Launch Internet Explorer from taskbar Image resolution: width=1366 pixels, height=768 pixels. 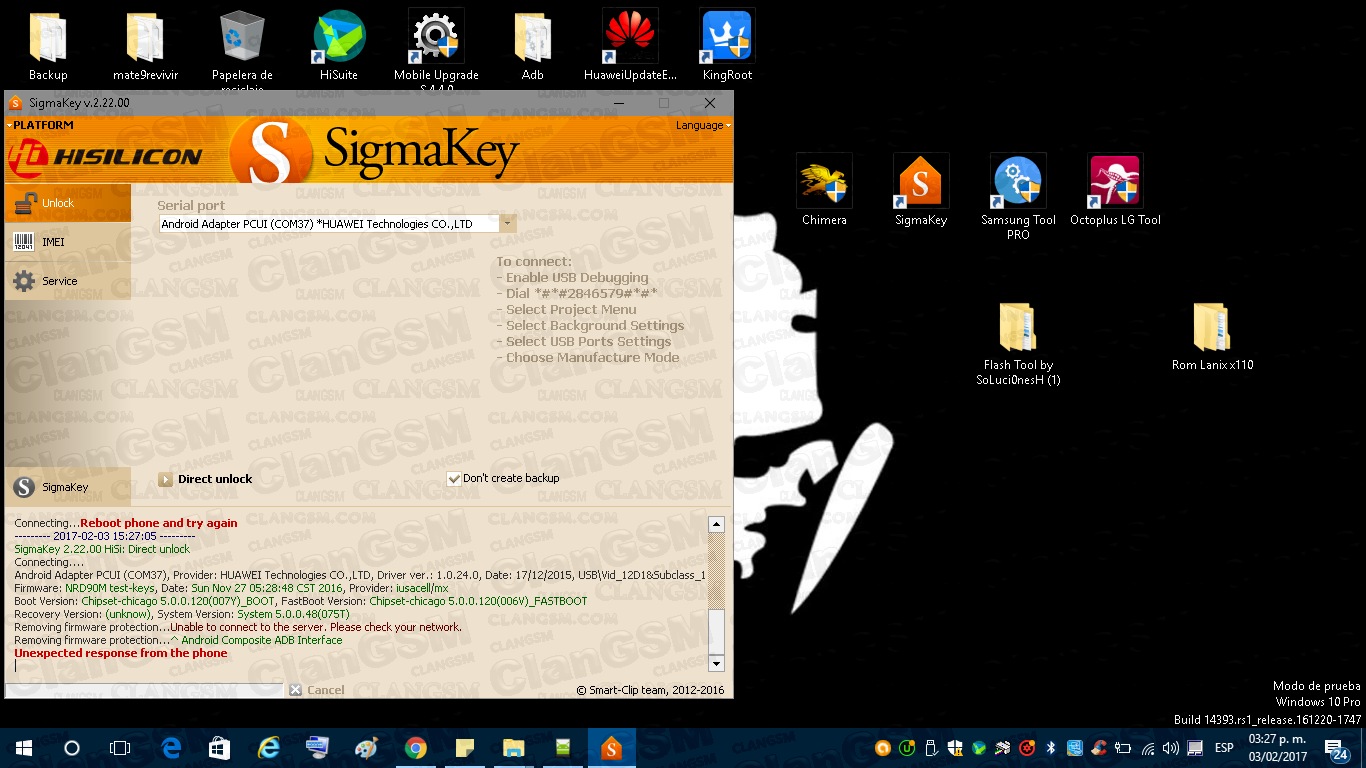(x=269, y=748)
